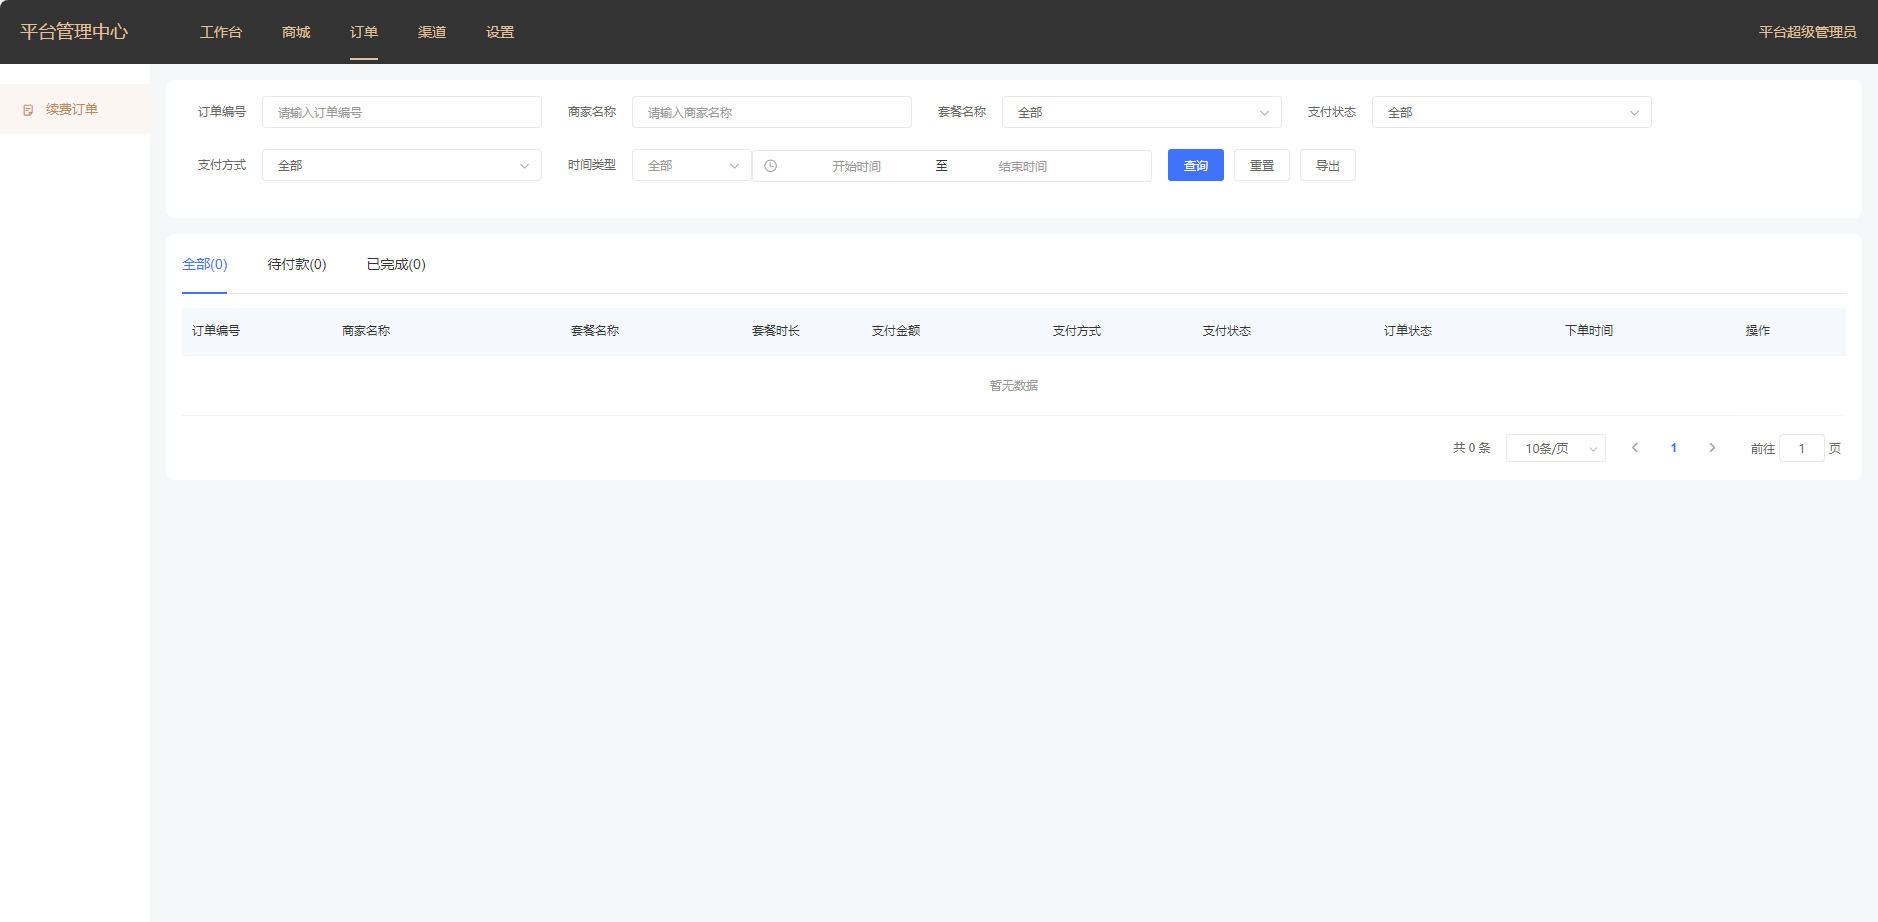Click the 平台超级管理员 user menu
This screenshot has height=922, width=1878.
[x=1807, y=32]
